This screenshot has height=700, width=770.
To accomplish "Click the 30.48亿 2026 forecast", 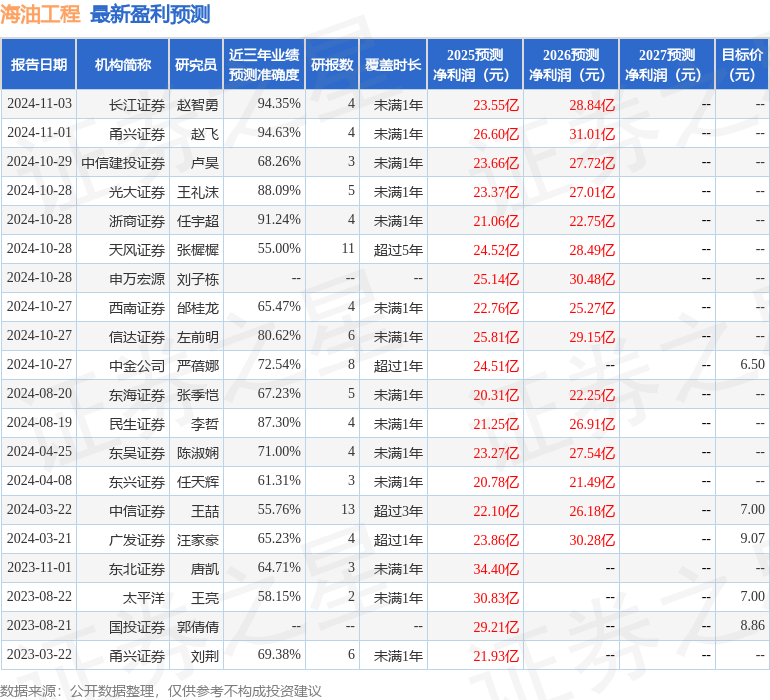I will tap(592, 279).
